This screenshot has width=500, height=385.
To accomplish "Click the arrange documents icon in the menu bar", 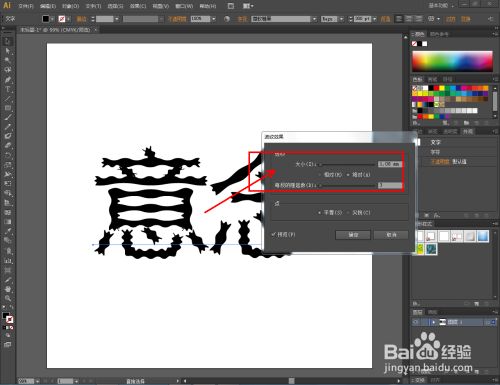I will [248, 6].
